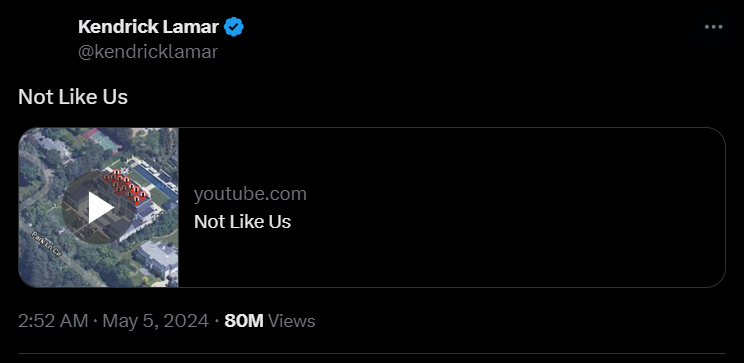Click the white-roofed house at thumbnail bottom

tap(157, 257)
